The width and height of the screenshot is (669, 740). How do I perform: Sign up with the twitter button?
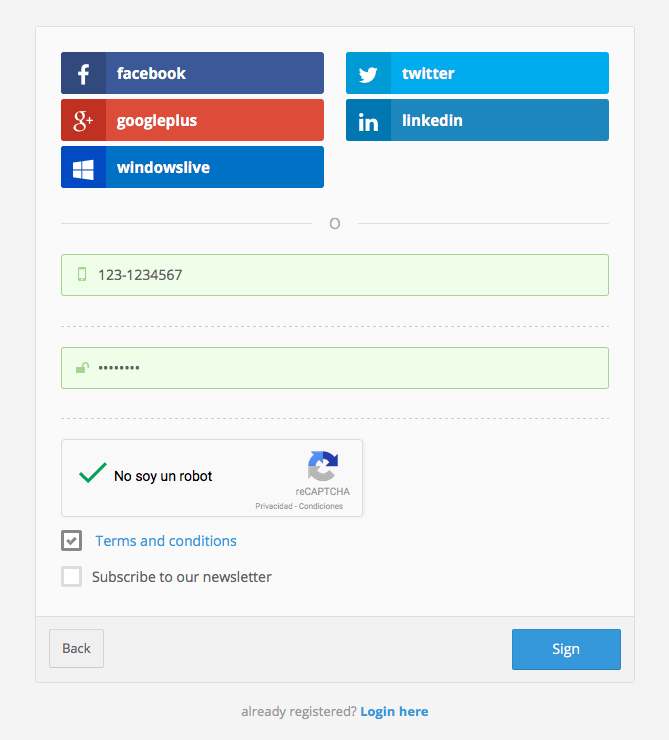click(x=477, y=74)
